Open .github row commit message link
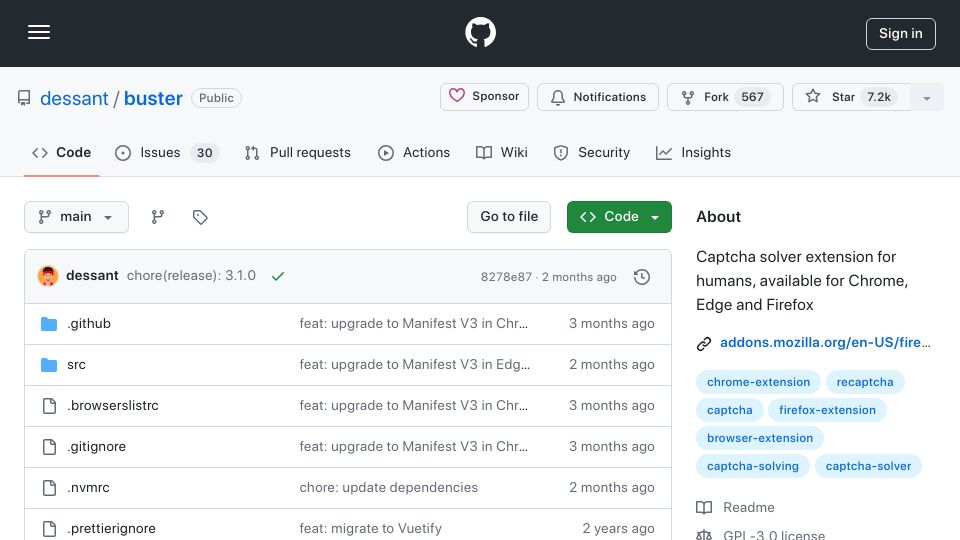 tap(413, 323)
